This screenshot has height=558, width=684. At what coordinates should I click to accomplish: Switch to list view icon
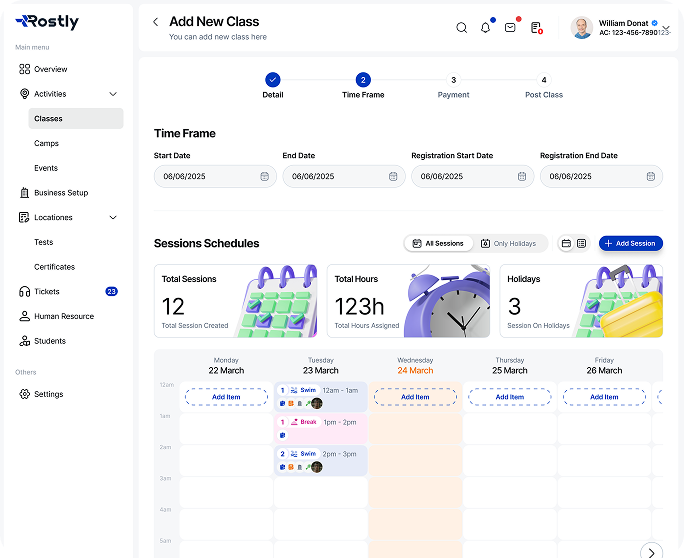point(581,243)
